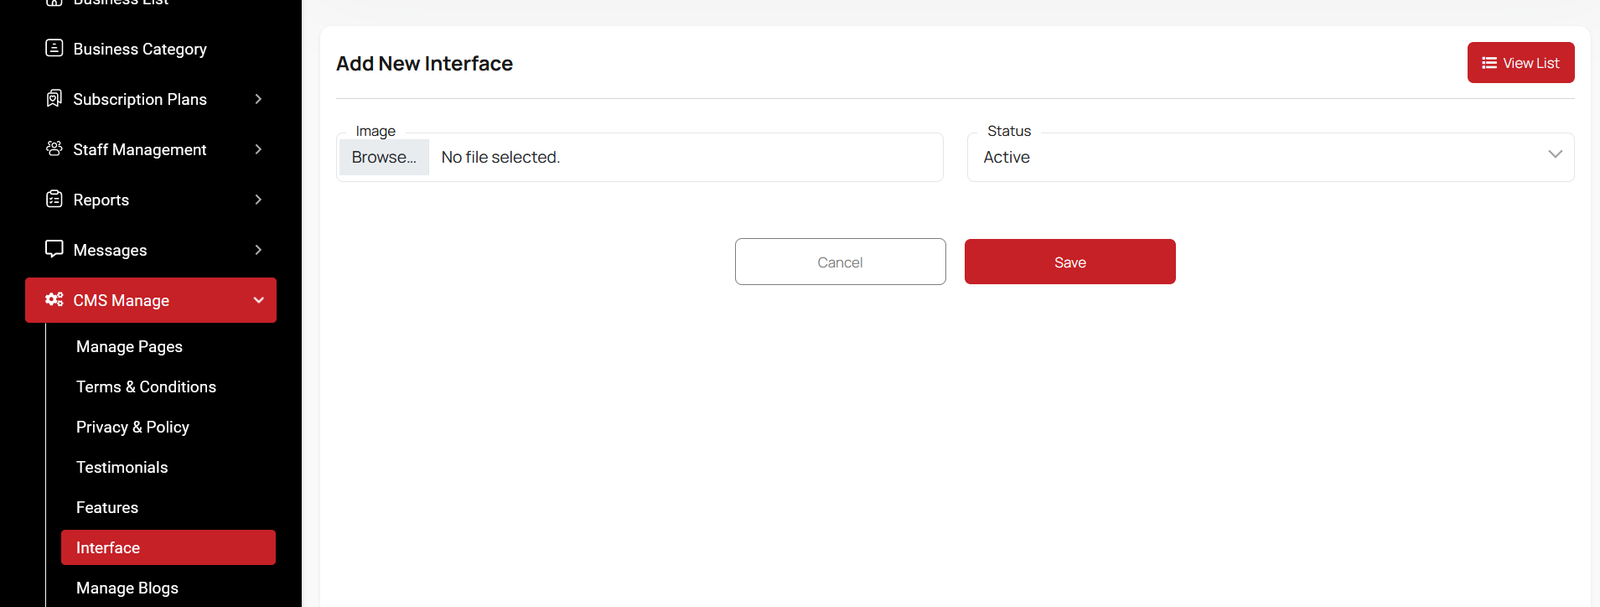
Task: Open the Status dropdown showing Active
Action: tap(1270, 157)
